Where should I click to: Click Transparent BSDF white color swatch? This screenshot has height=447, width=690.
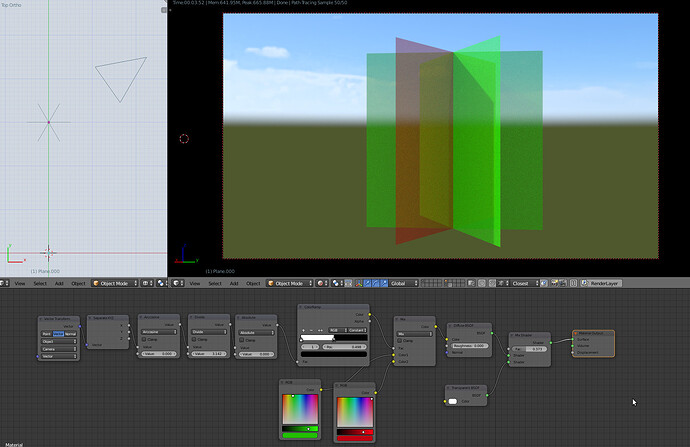[452, 401]
